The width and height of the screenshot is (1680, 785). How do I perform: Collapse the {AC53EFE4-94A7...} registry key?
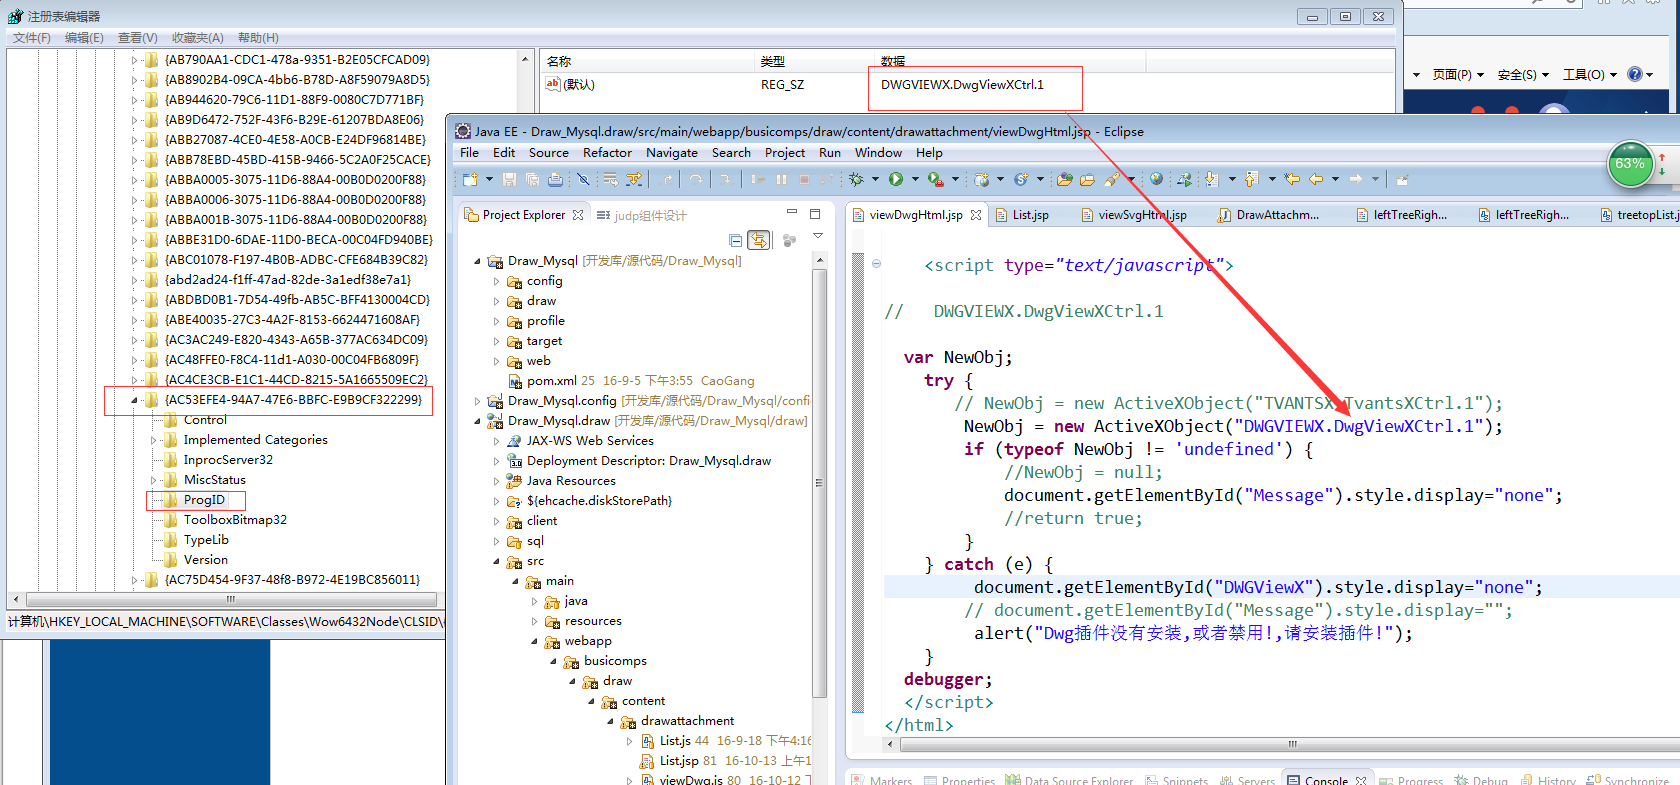[x=134, y=400]
